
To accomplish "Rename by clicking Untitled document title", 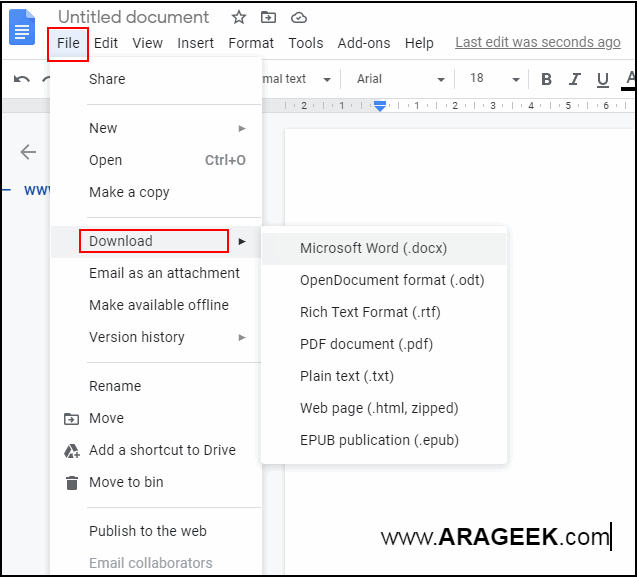I will (x=133, y=17).
